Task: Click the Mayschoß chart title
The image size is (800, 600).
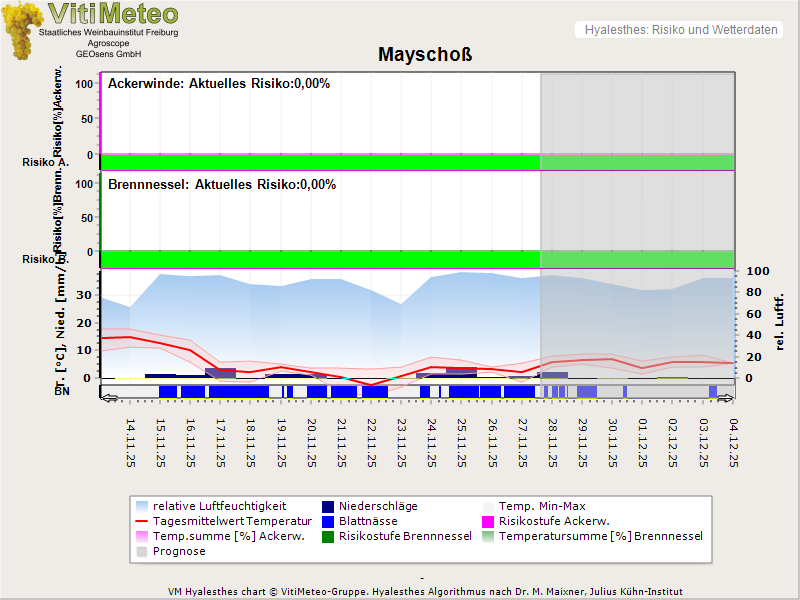Action: point(425,54)
